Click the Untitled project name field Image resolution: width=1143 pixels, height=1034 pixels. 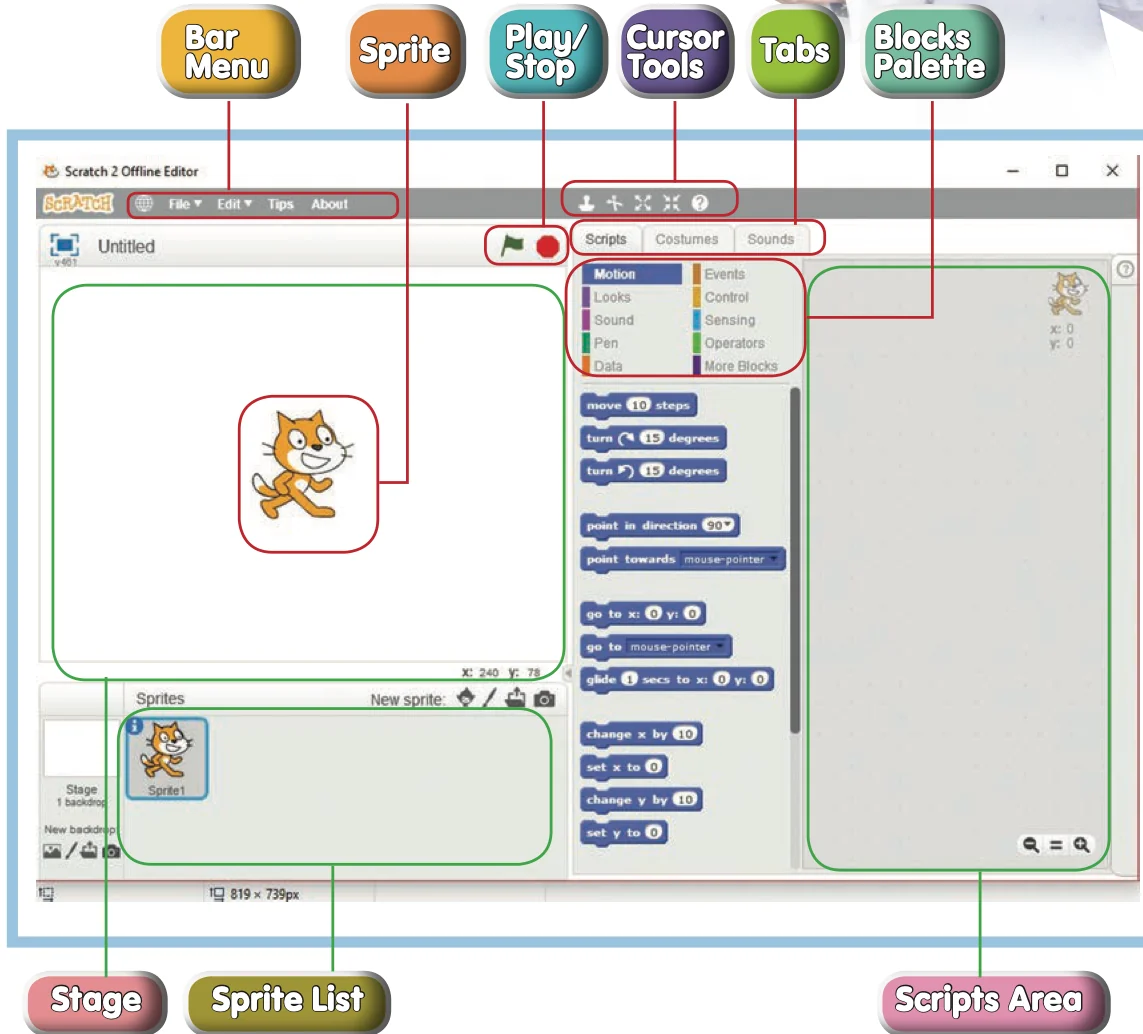click(126, 246)
